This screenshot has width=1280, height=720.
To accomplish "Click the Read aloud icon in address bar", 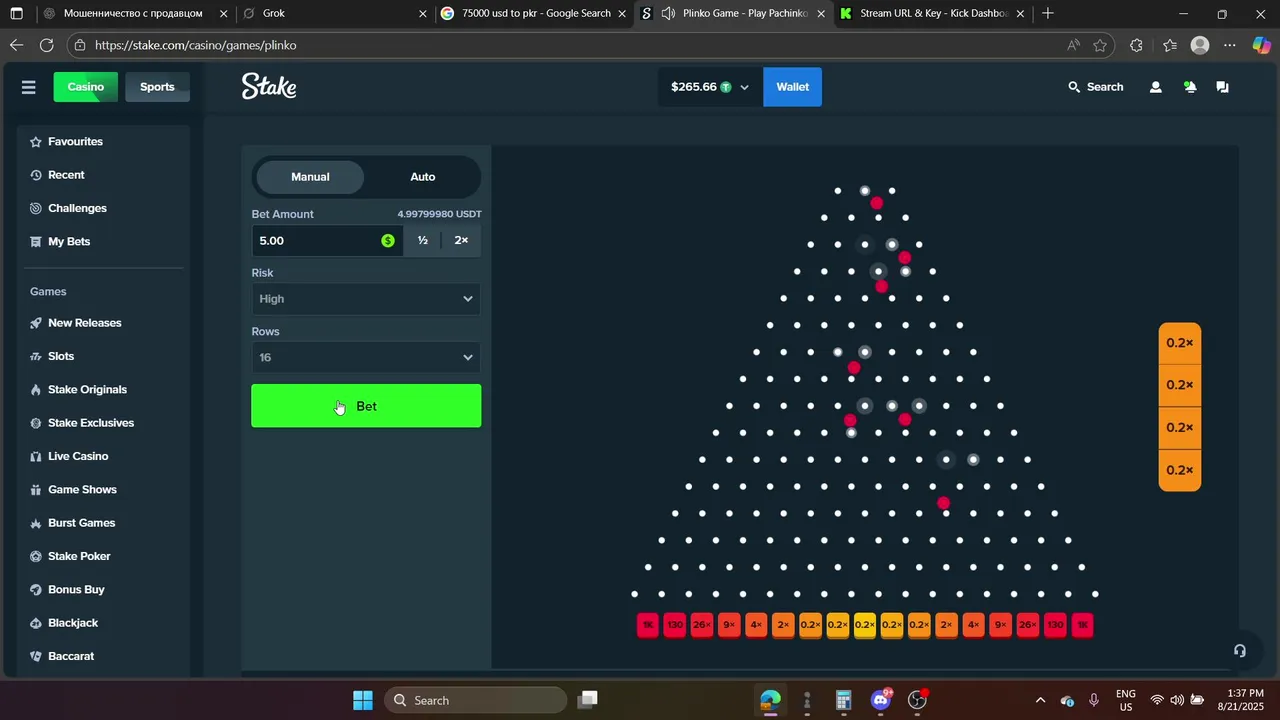I will (1073, 45).
